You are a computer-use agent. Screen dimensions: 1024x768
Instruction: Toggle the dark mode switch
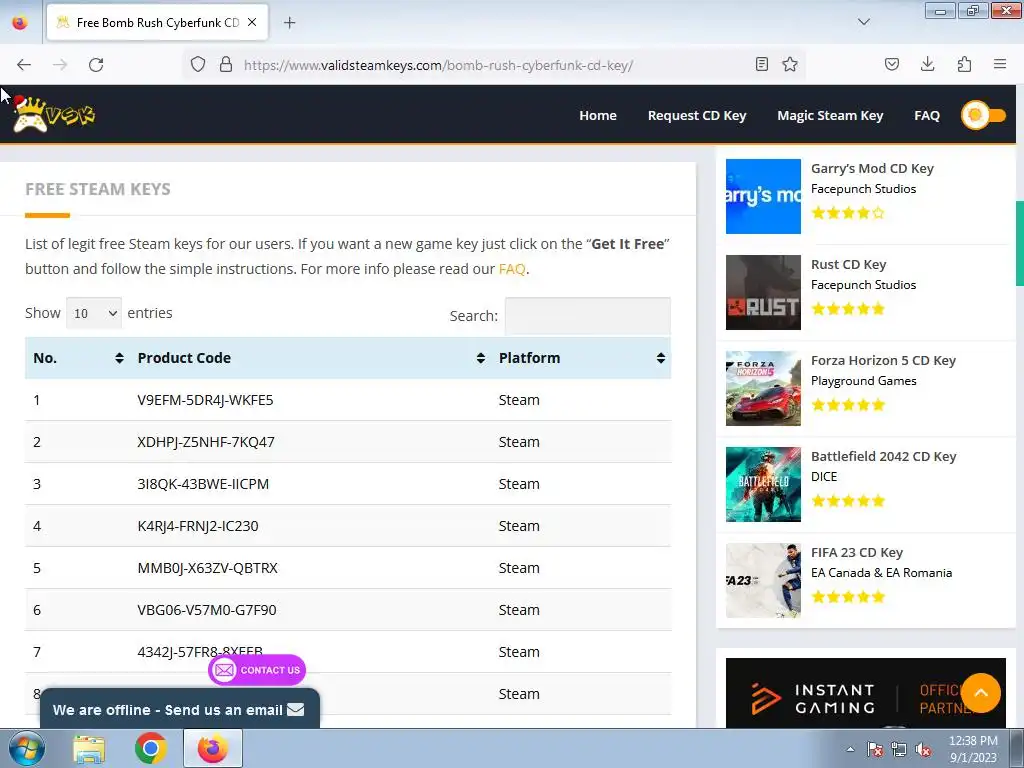coord(984,116)
